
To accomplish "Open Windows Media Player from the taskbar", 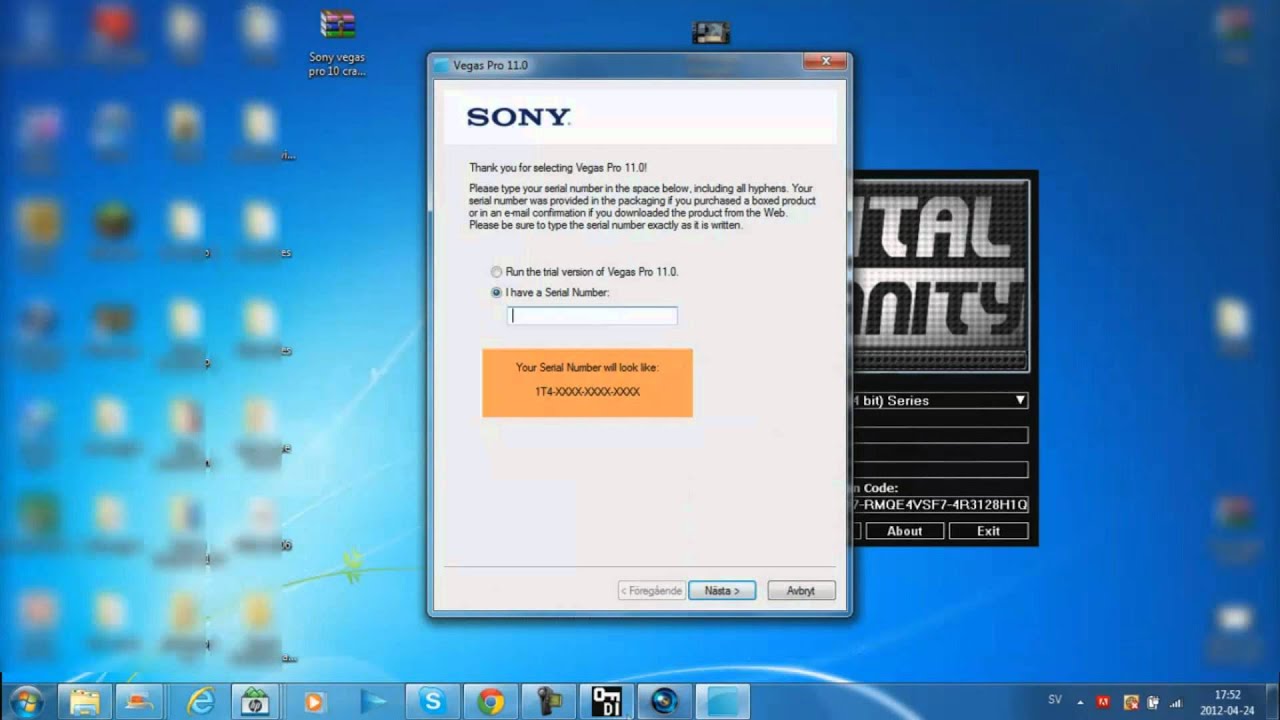I will point(317,701).
